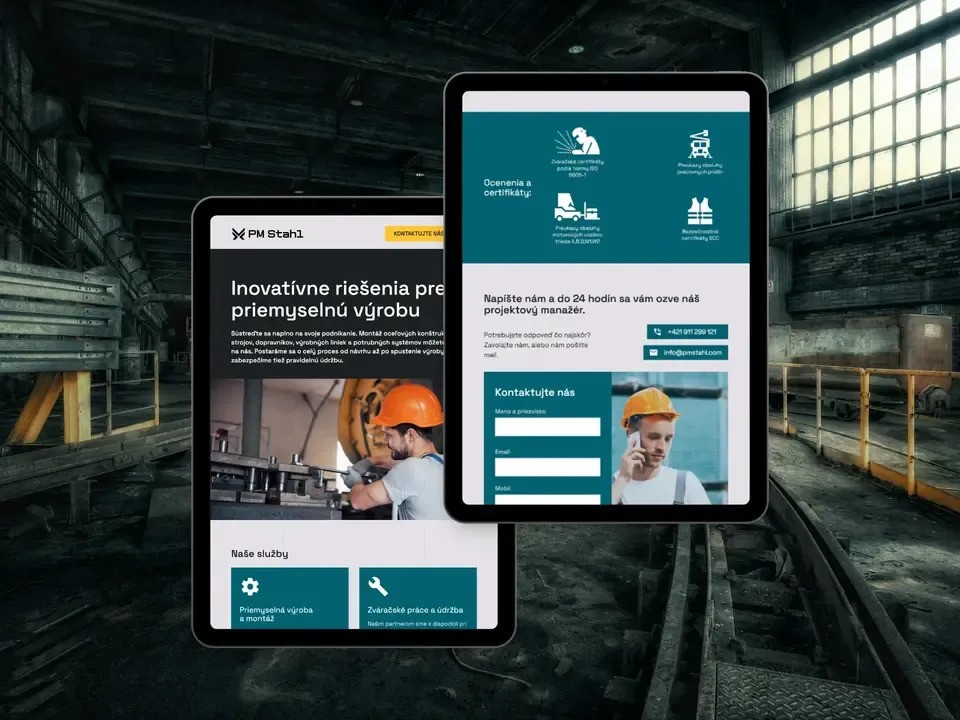Viewport: 960px width, 720px height.
Task: Select the wrench icon in Zváračské práce card
Action: pos(378,587)
